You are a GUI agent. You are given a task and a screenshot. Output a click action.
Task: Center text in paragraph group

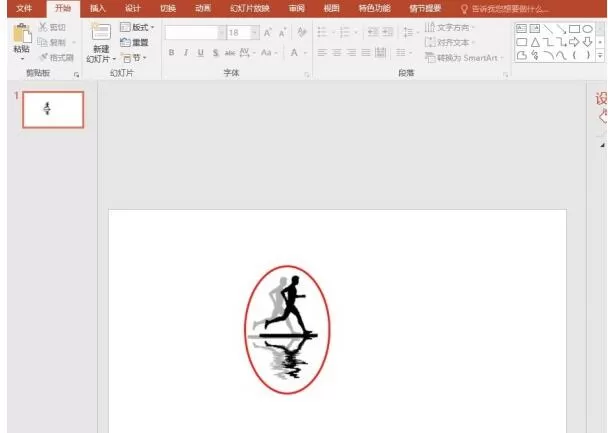(337, 52)
